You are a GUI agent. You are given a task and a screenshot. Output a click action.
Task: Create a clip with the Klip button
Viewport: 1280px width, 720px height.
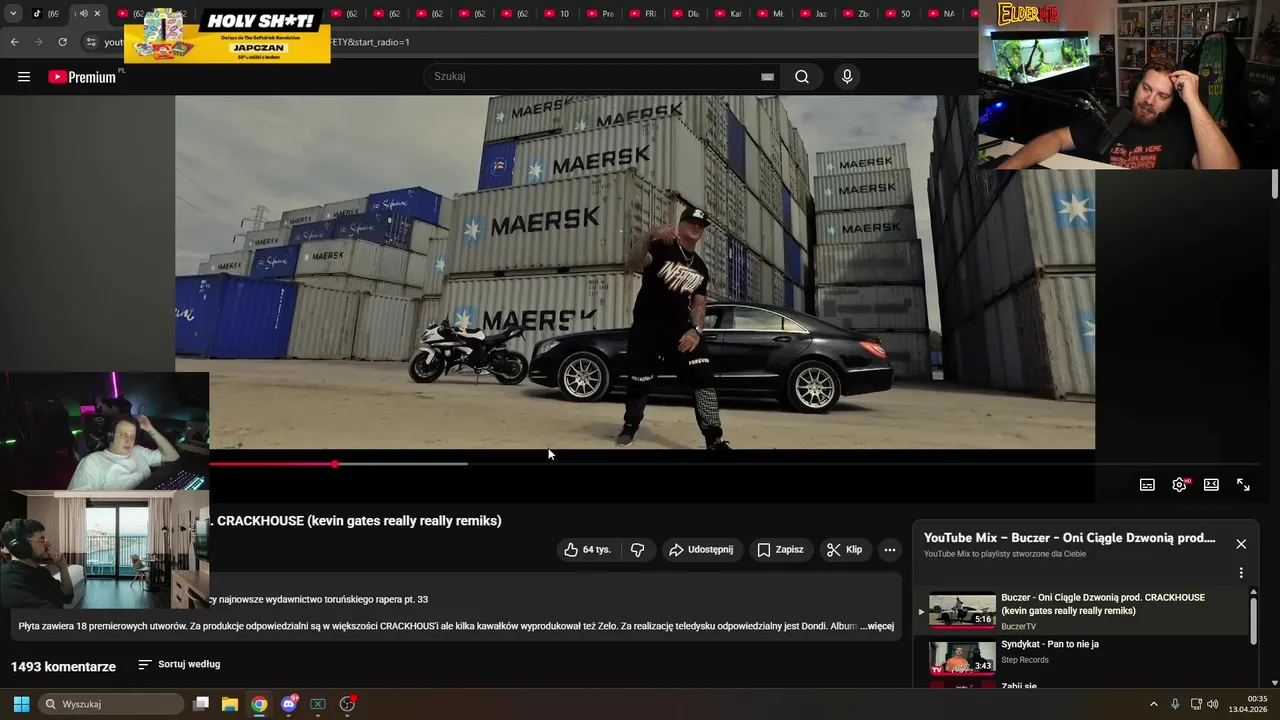click(844, 550)
